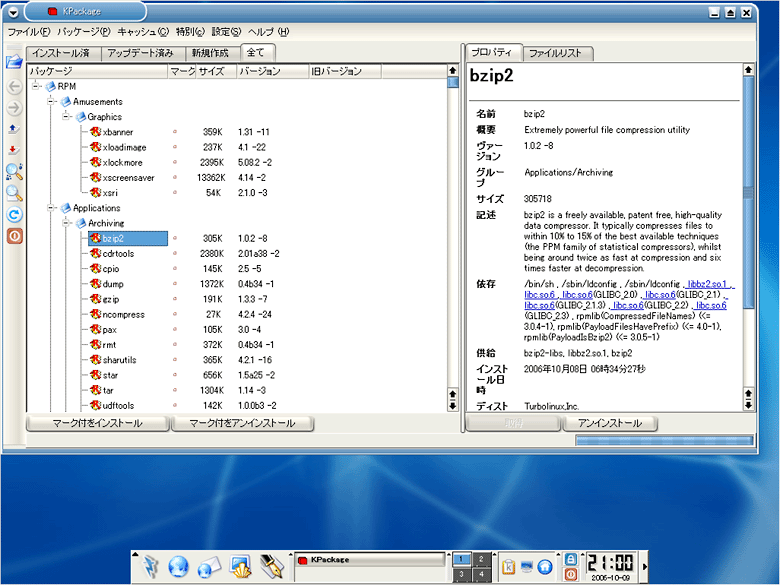Viewport: 780px width, 585px height.
Task: Click the マーク付をインストール button
Action: [98, 423]
